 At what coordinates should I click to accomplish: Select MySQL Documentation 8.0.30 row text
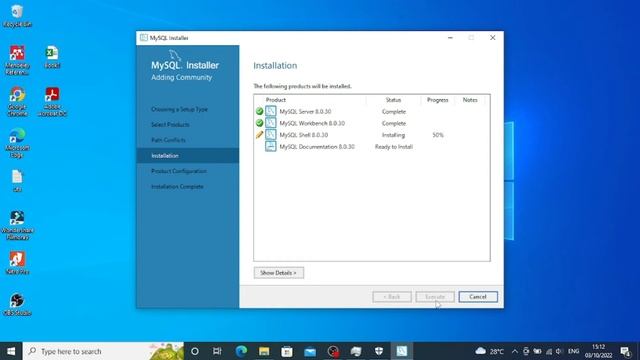(317, 146)
